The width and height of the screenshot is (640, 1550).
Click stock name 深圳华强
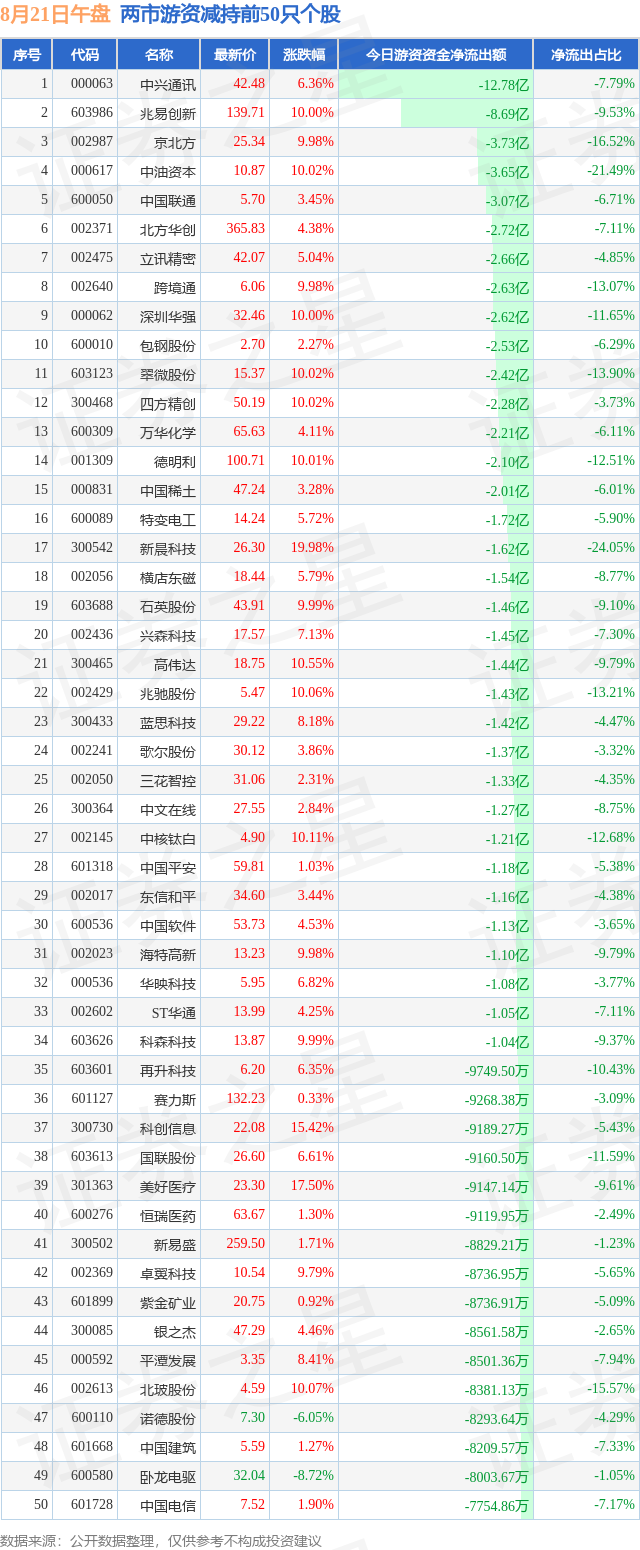pyautogui.click(x=168, y=316)
